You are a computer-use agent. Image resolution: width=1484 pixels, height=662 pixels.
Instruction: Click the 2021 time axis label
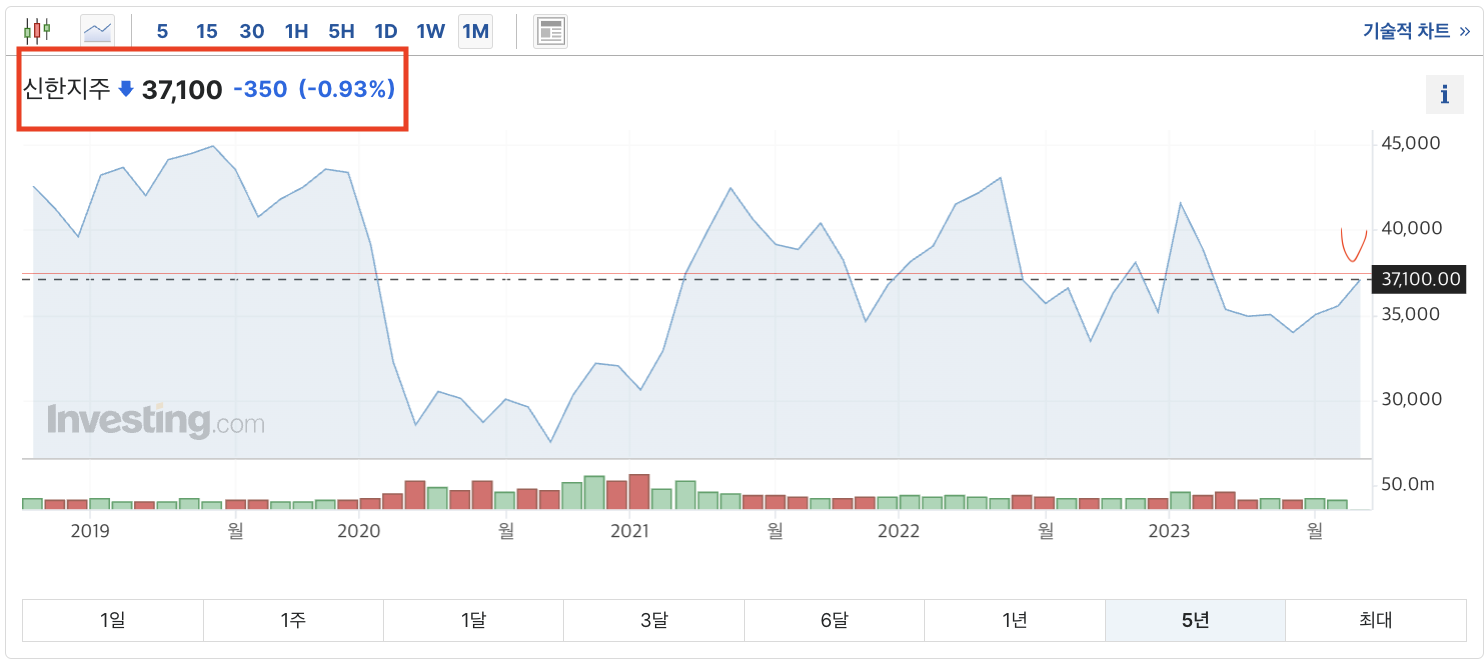629,531
